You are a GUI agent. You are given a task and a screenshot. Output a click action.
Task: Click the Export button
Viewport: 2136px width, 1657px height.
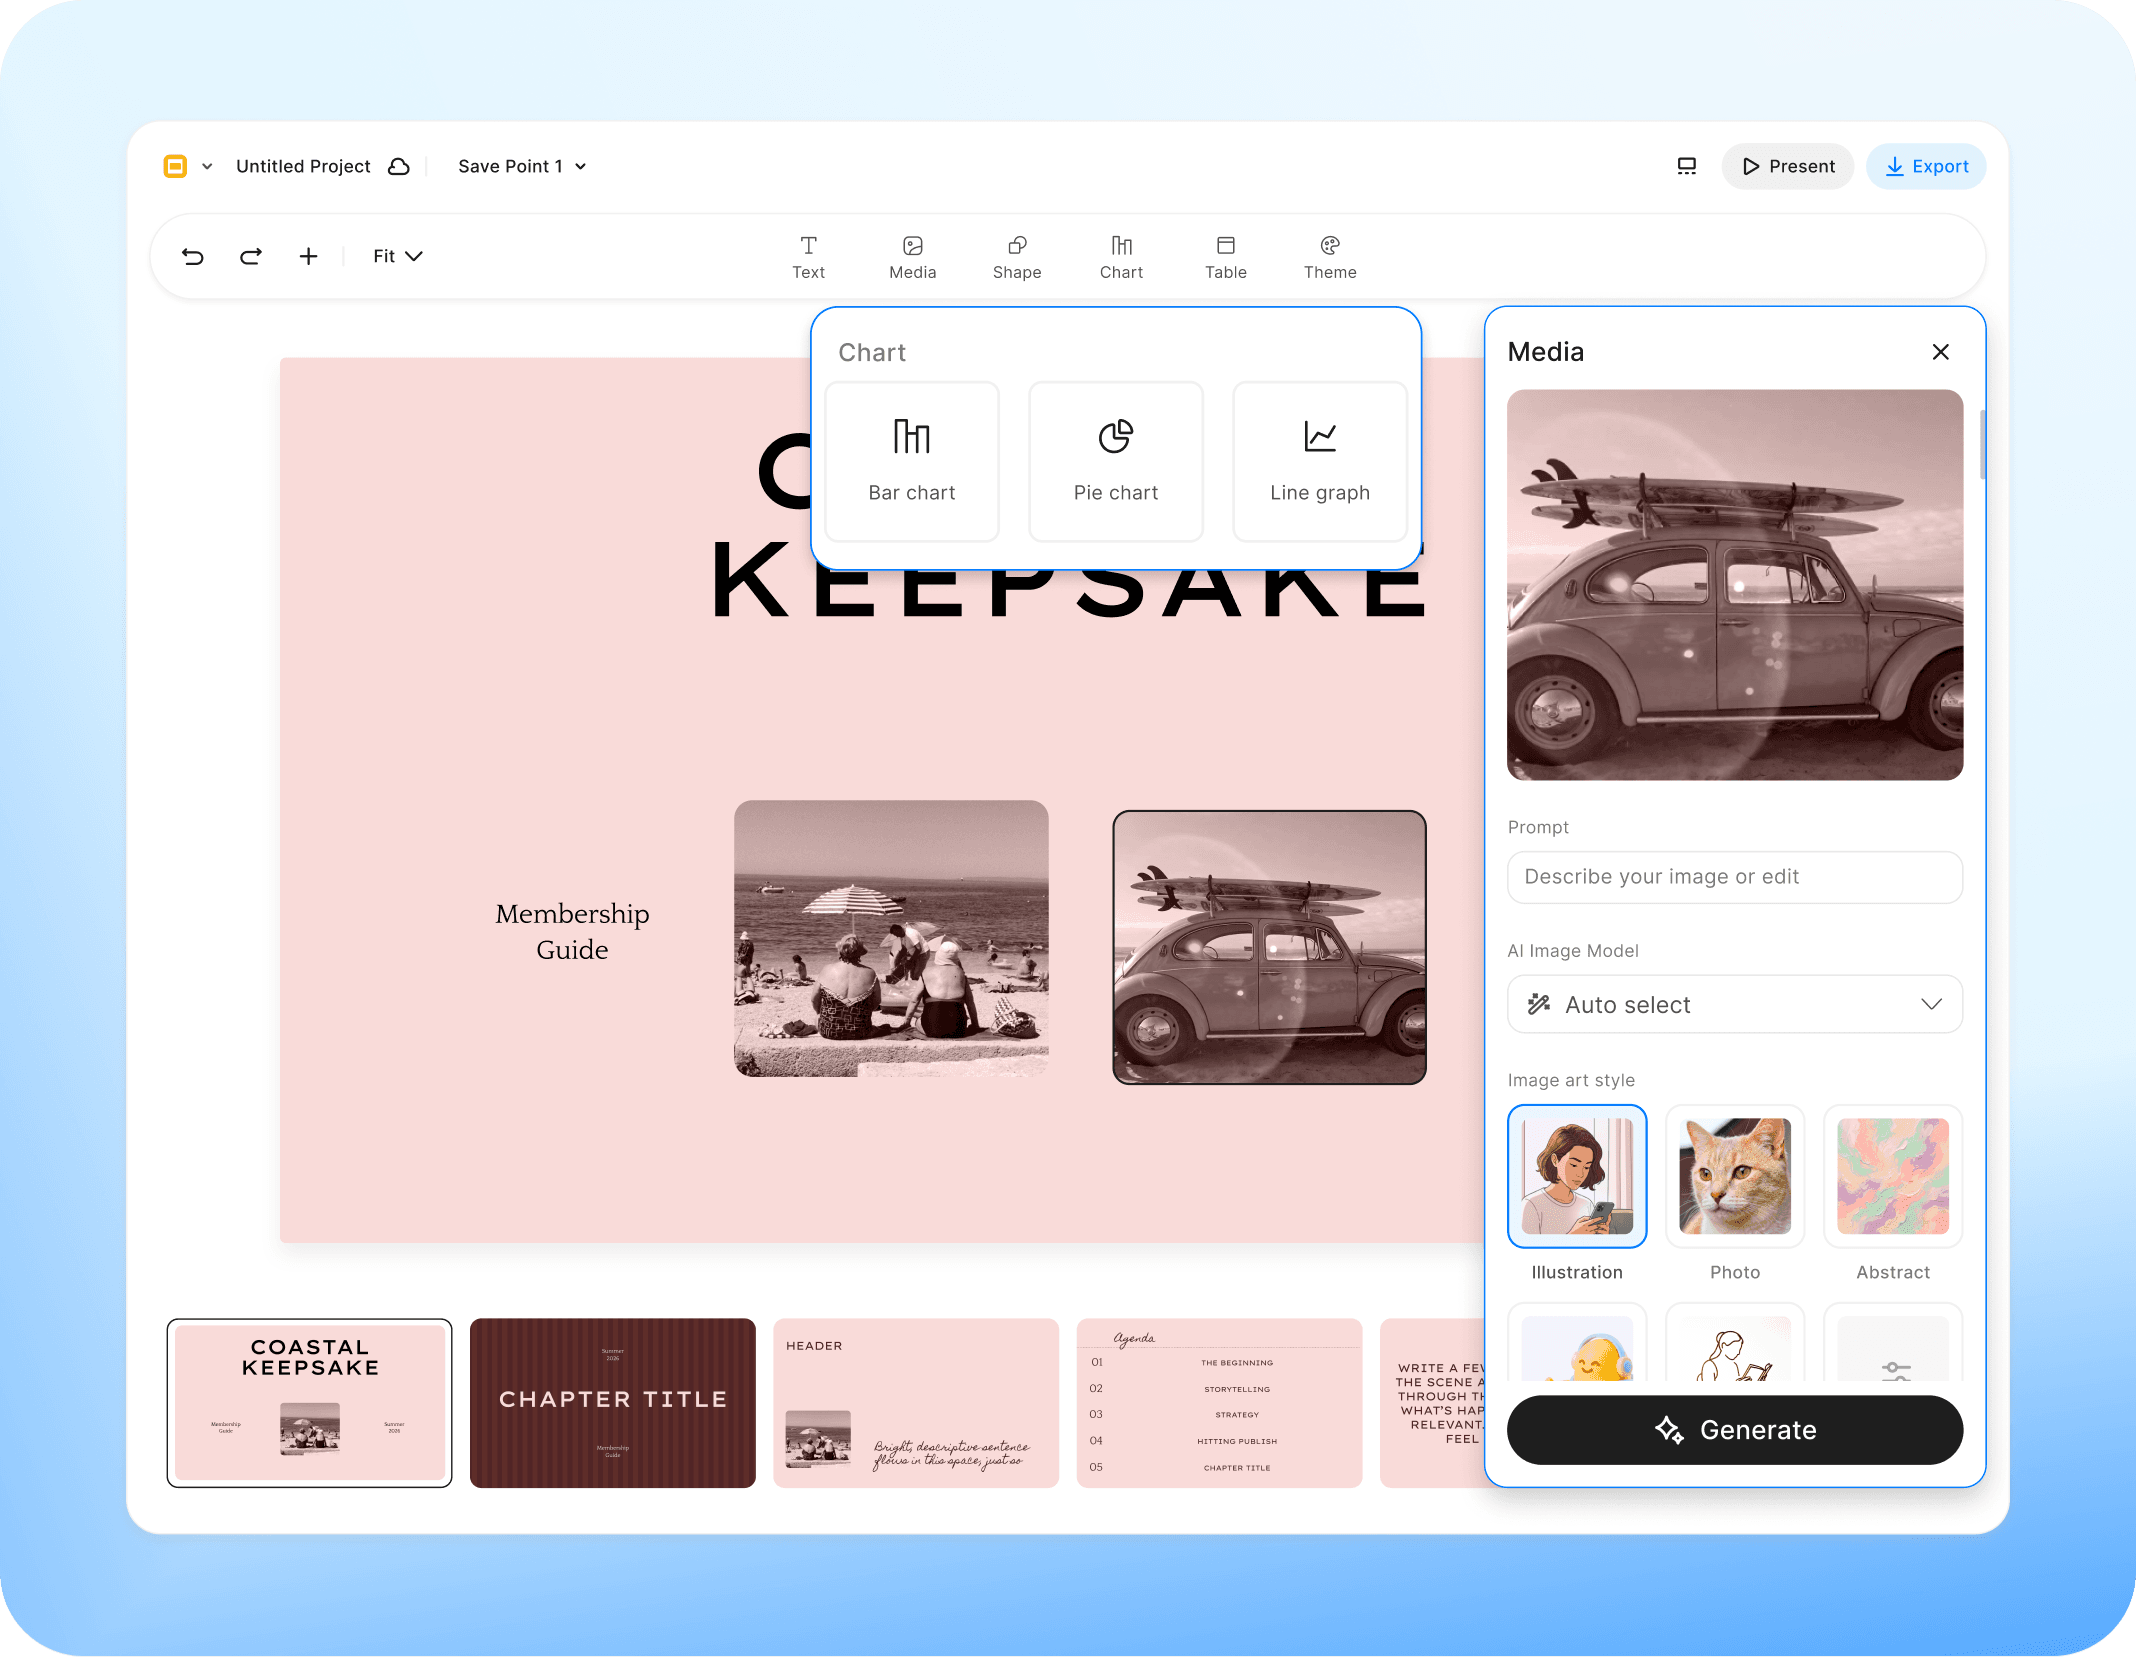click(1925, 166)
